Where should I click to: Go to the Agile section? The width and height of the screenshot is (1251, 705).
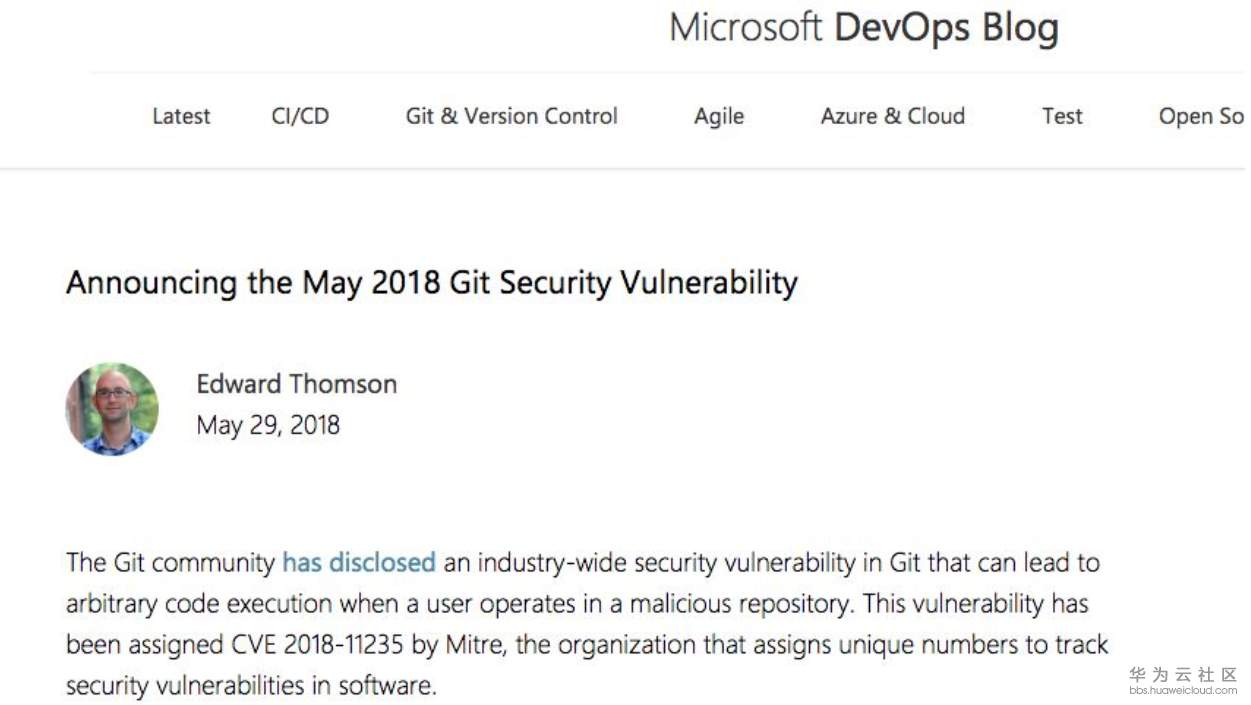(719, 116)
